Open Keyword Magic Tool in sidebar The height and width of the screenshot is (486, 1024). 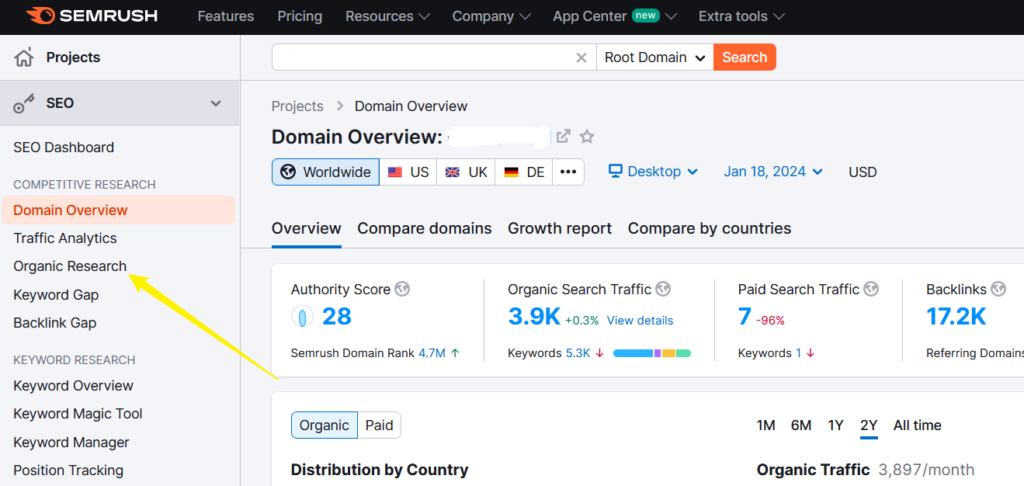(78, 413)
